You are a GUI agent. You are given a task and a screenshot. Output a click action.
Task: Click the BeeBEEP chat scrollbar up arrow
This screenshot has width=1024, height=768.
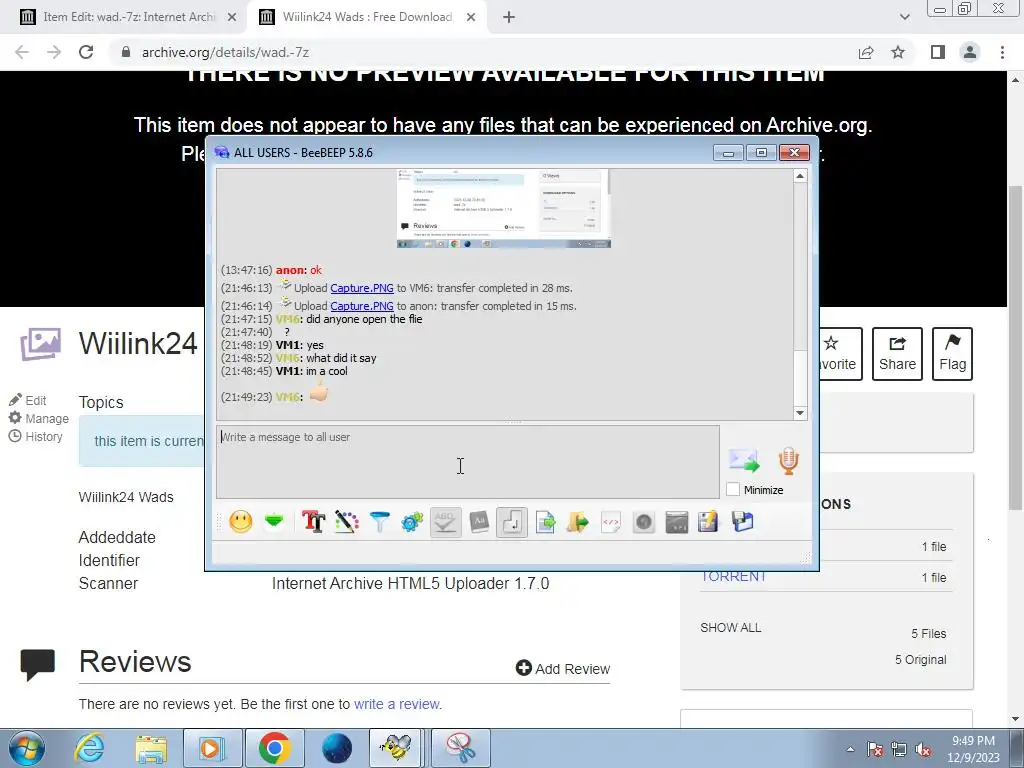pos(800,176)
